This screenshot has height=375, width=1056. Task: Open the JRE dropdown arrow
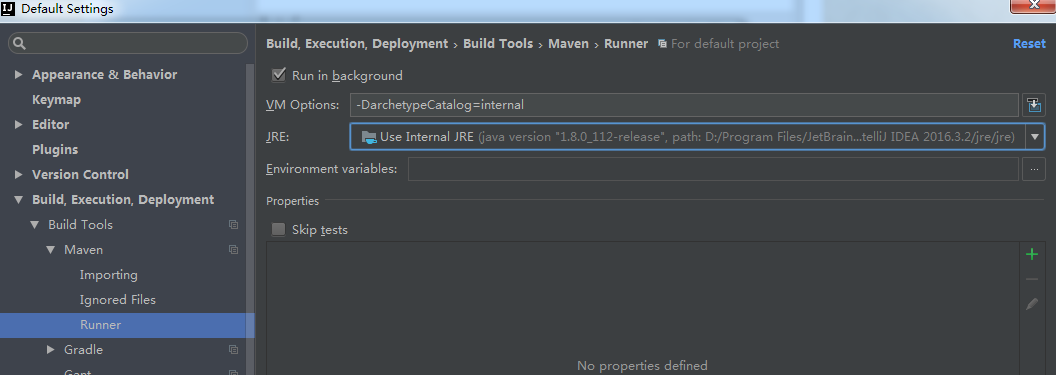click(x=1035, y=137)
